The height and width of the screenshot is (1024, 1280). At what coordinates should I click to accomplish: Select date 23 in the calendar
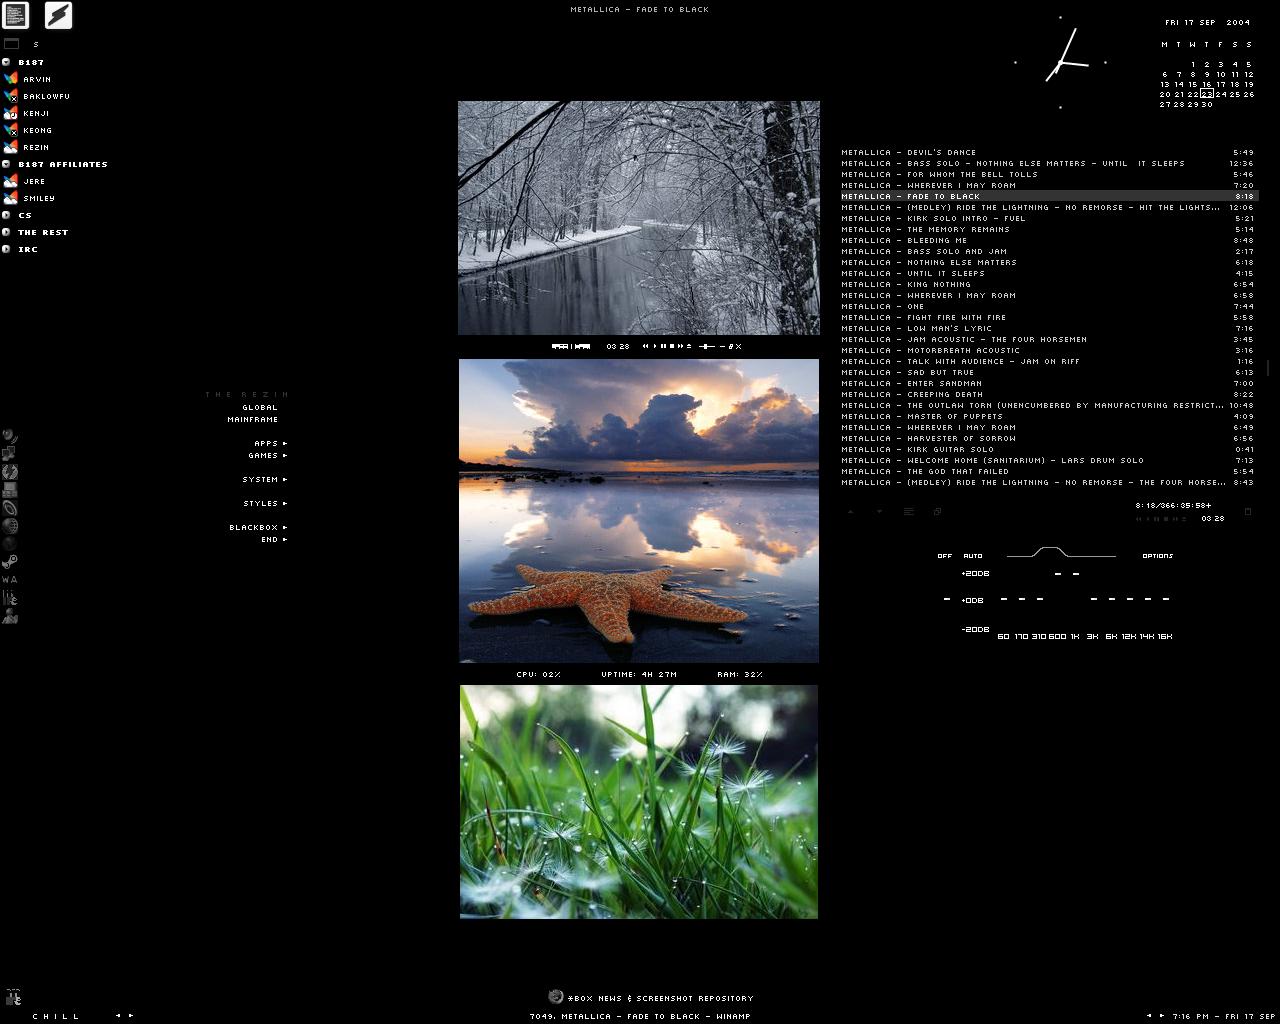pyautogui.click(x=1207, y=94)
